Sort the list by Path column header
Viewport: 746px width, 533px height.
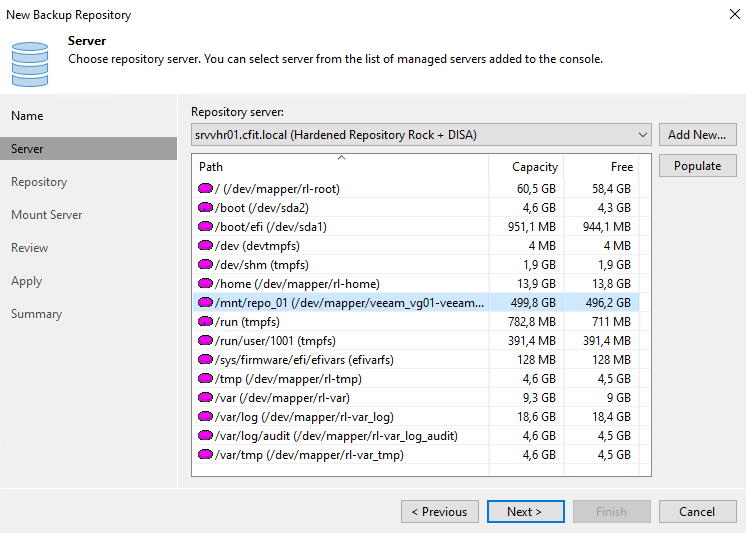point(340,167)
